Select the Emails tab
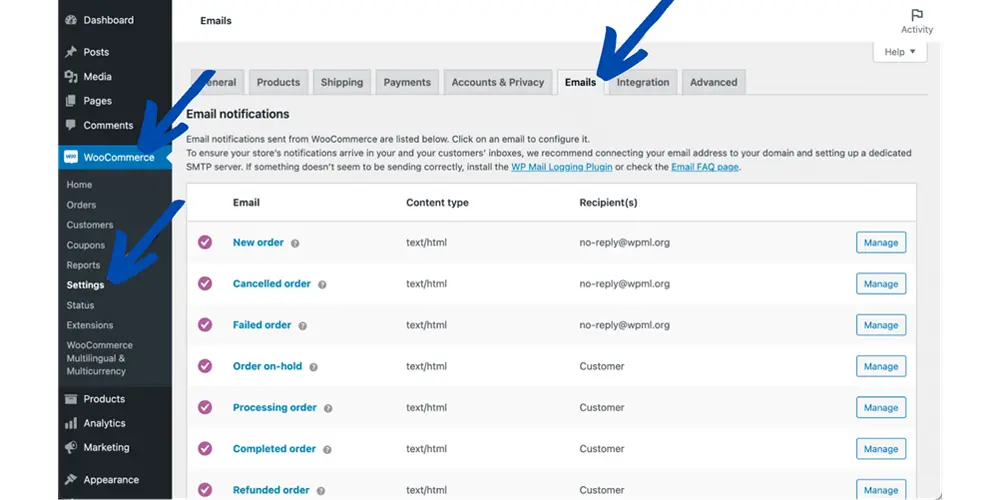The width and height of the screenshot is (1000, 500). (x=580, y=82)
